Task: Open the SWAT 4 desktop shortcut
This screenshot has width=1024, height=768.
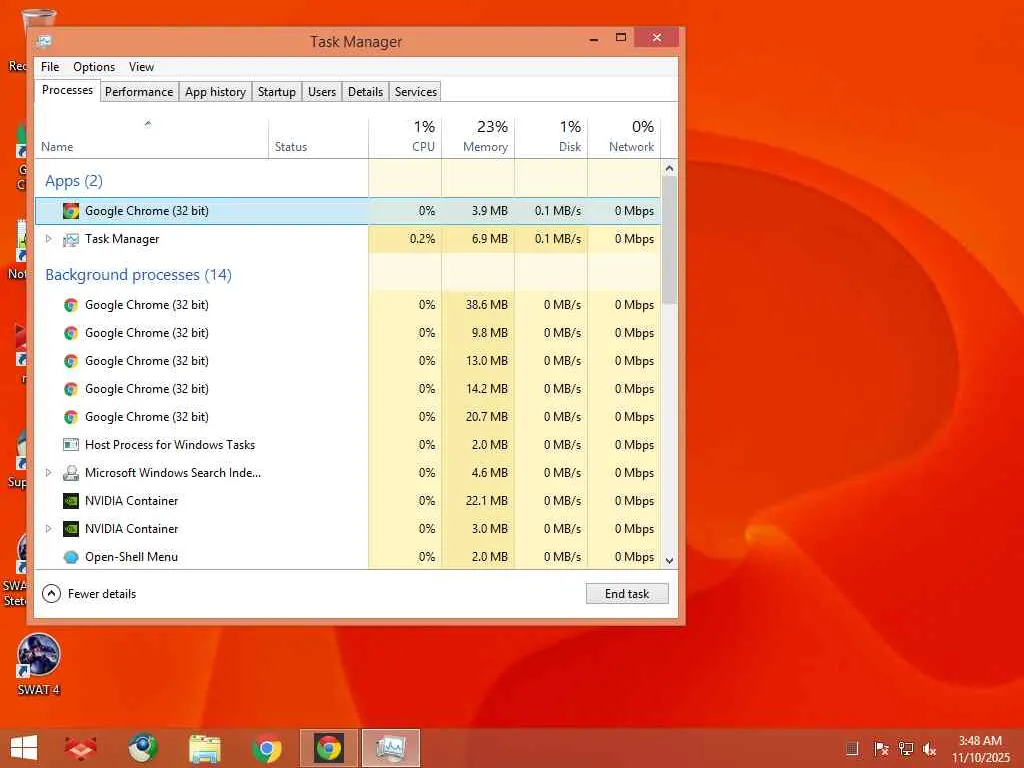Action: [x=39, y=665]
